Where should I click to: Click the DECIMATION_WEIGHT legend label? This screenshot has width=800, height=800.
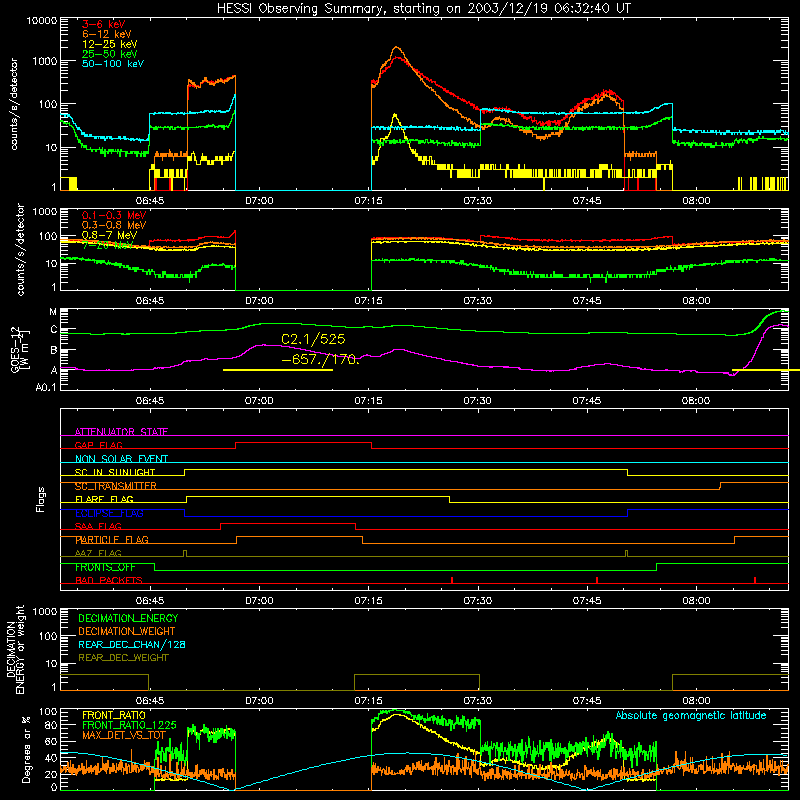127,631
